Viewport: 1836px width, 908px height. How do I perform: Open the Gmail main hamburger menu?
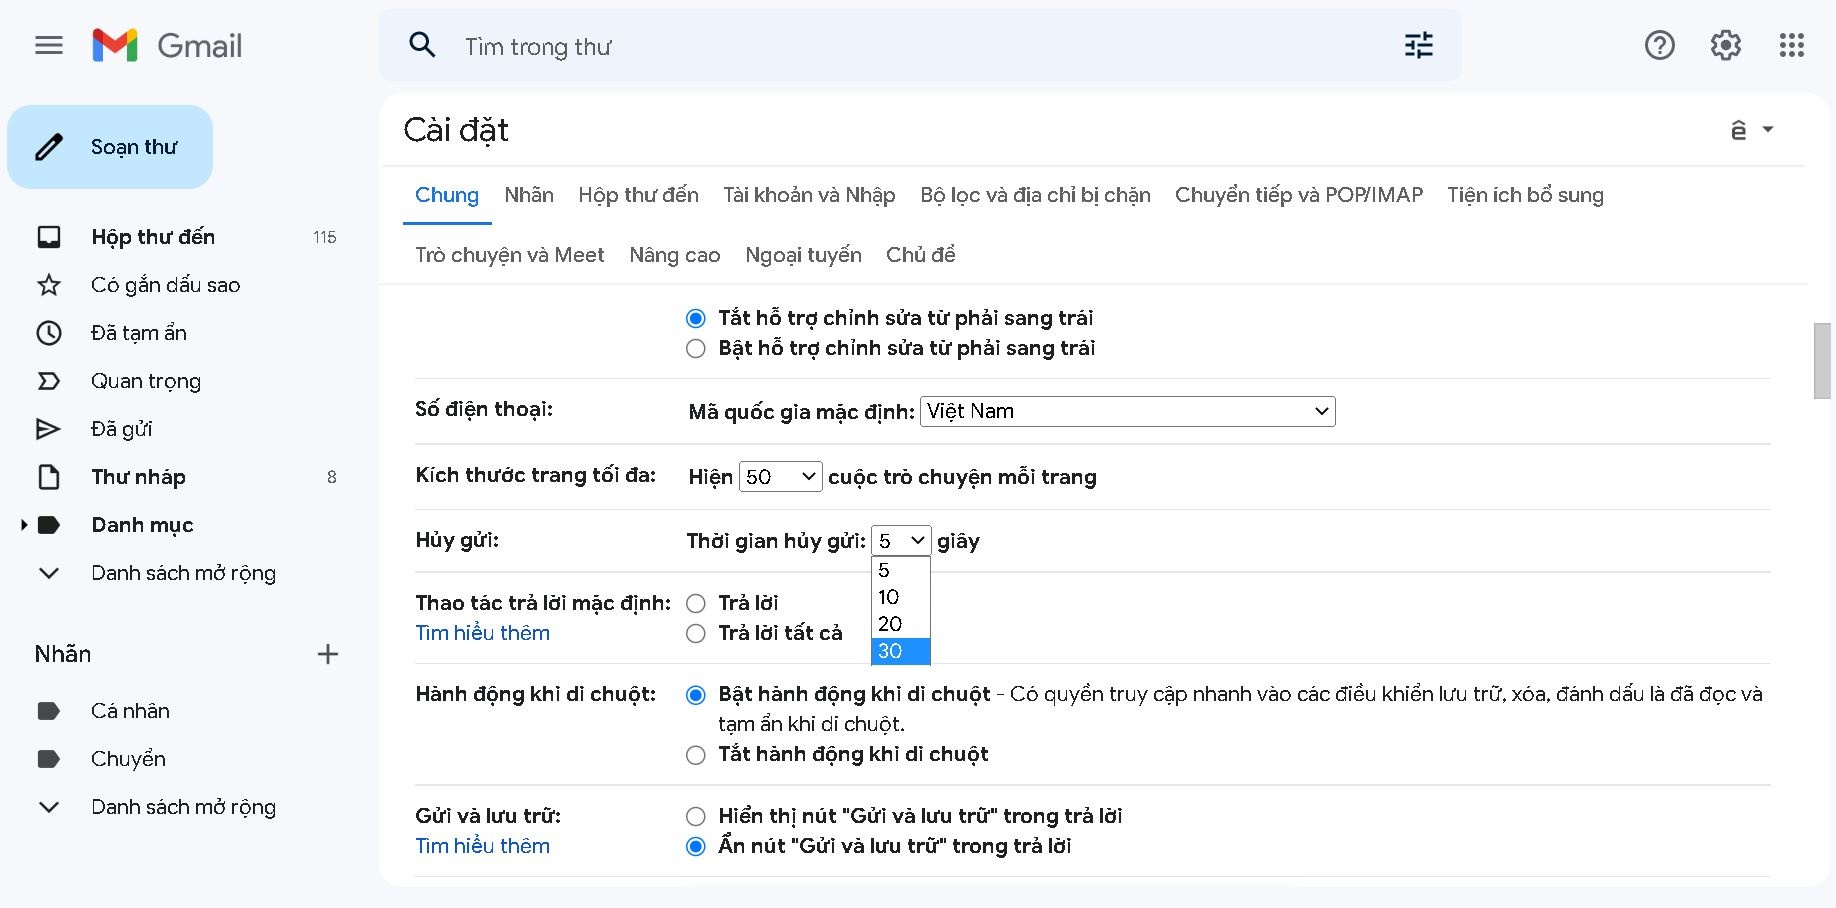tap(48, 45)
